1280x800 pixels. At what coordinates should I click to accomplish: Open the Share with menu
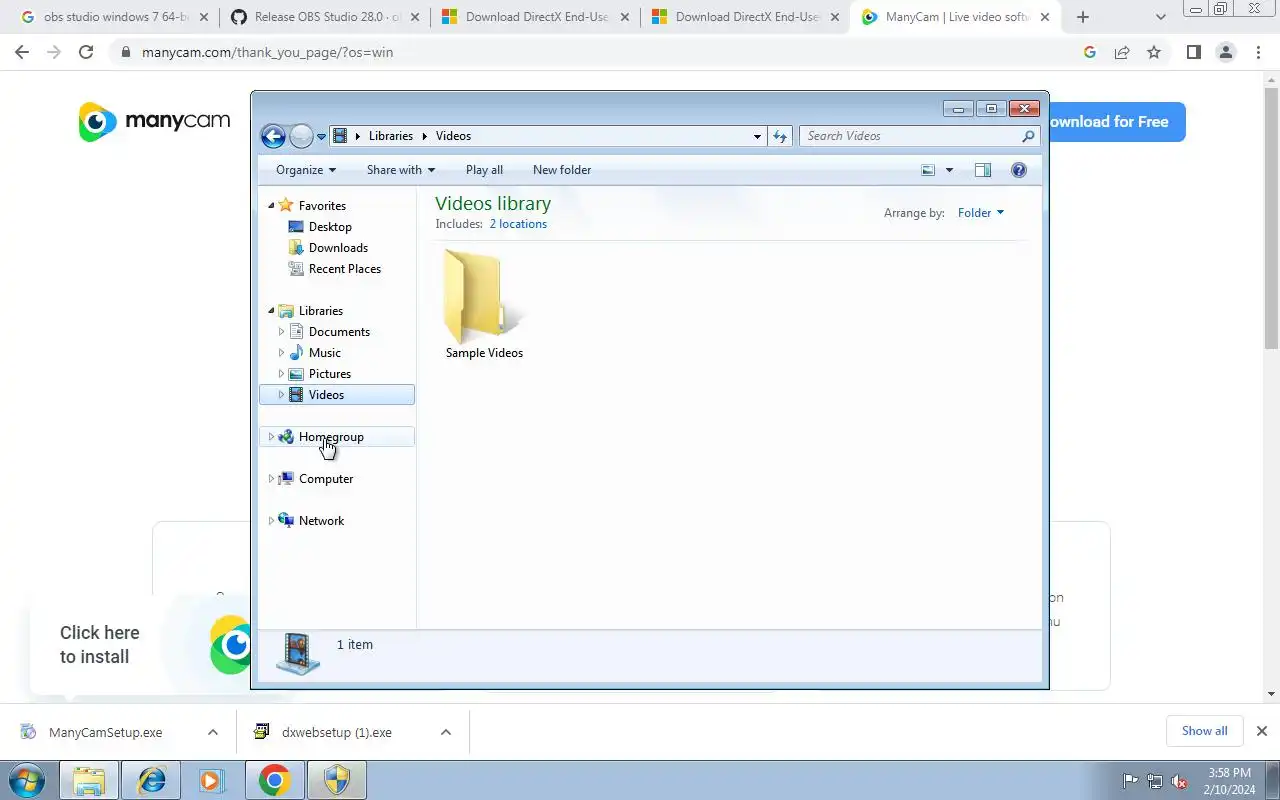400,170
